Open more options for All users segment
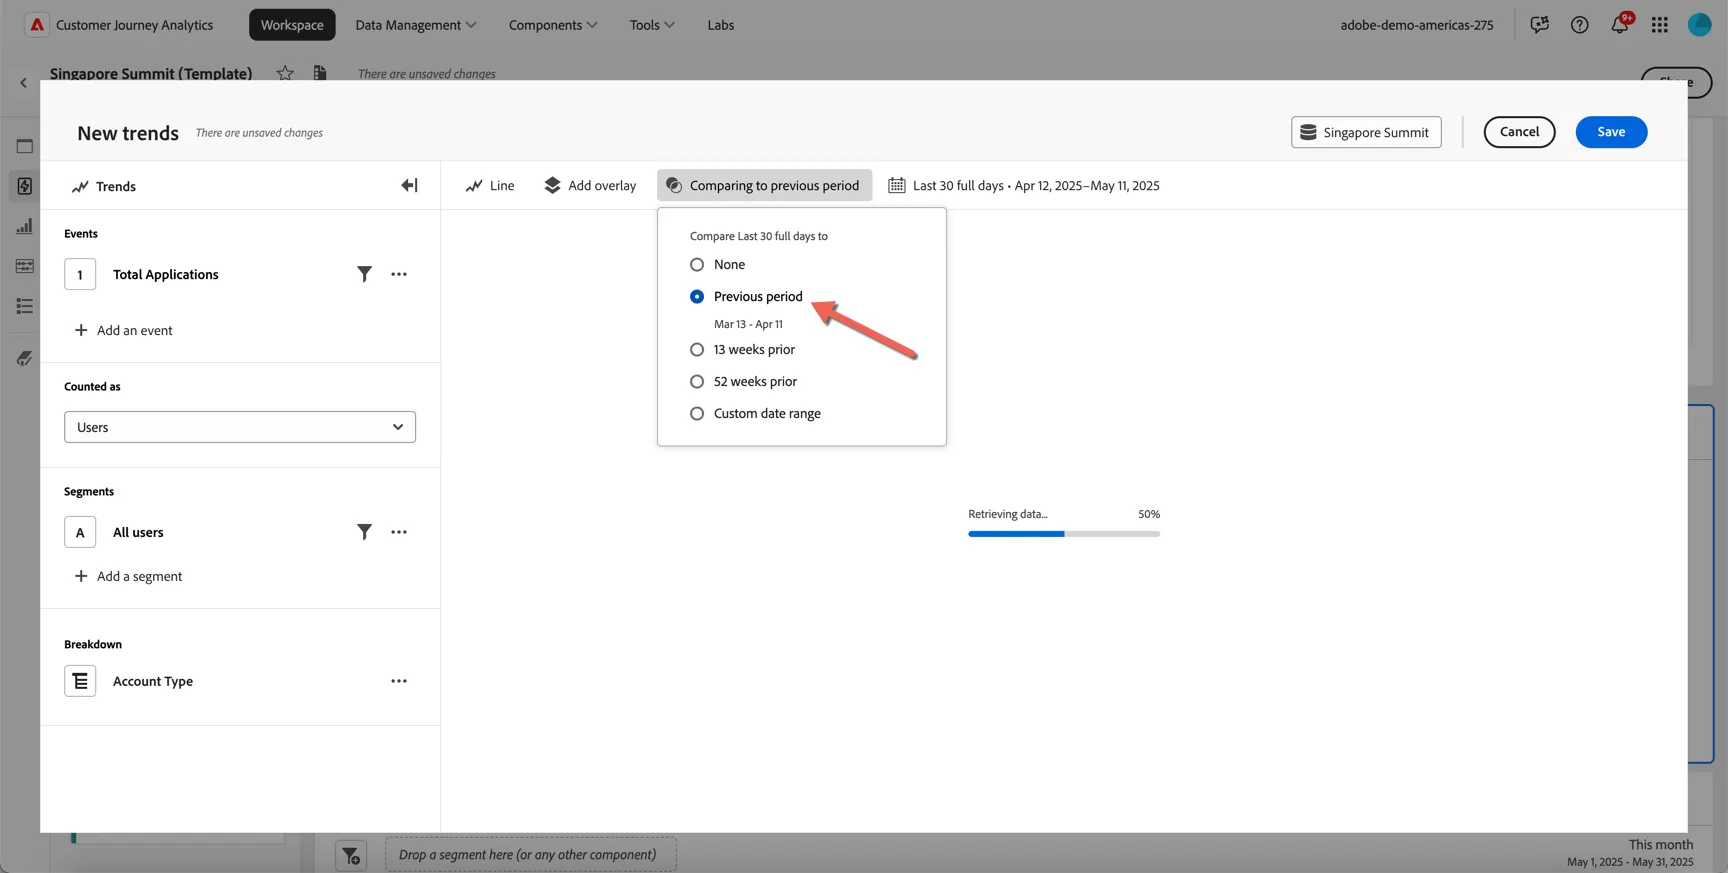1728x873 pixels. pos(399,532)
